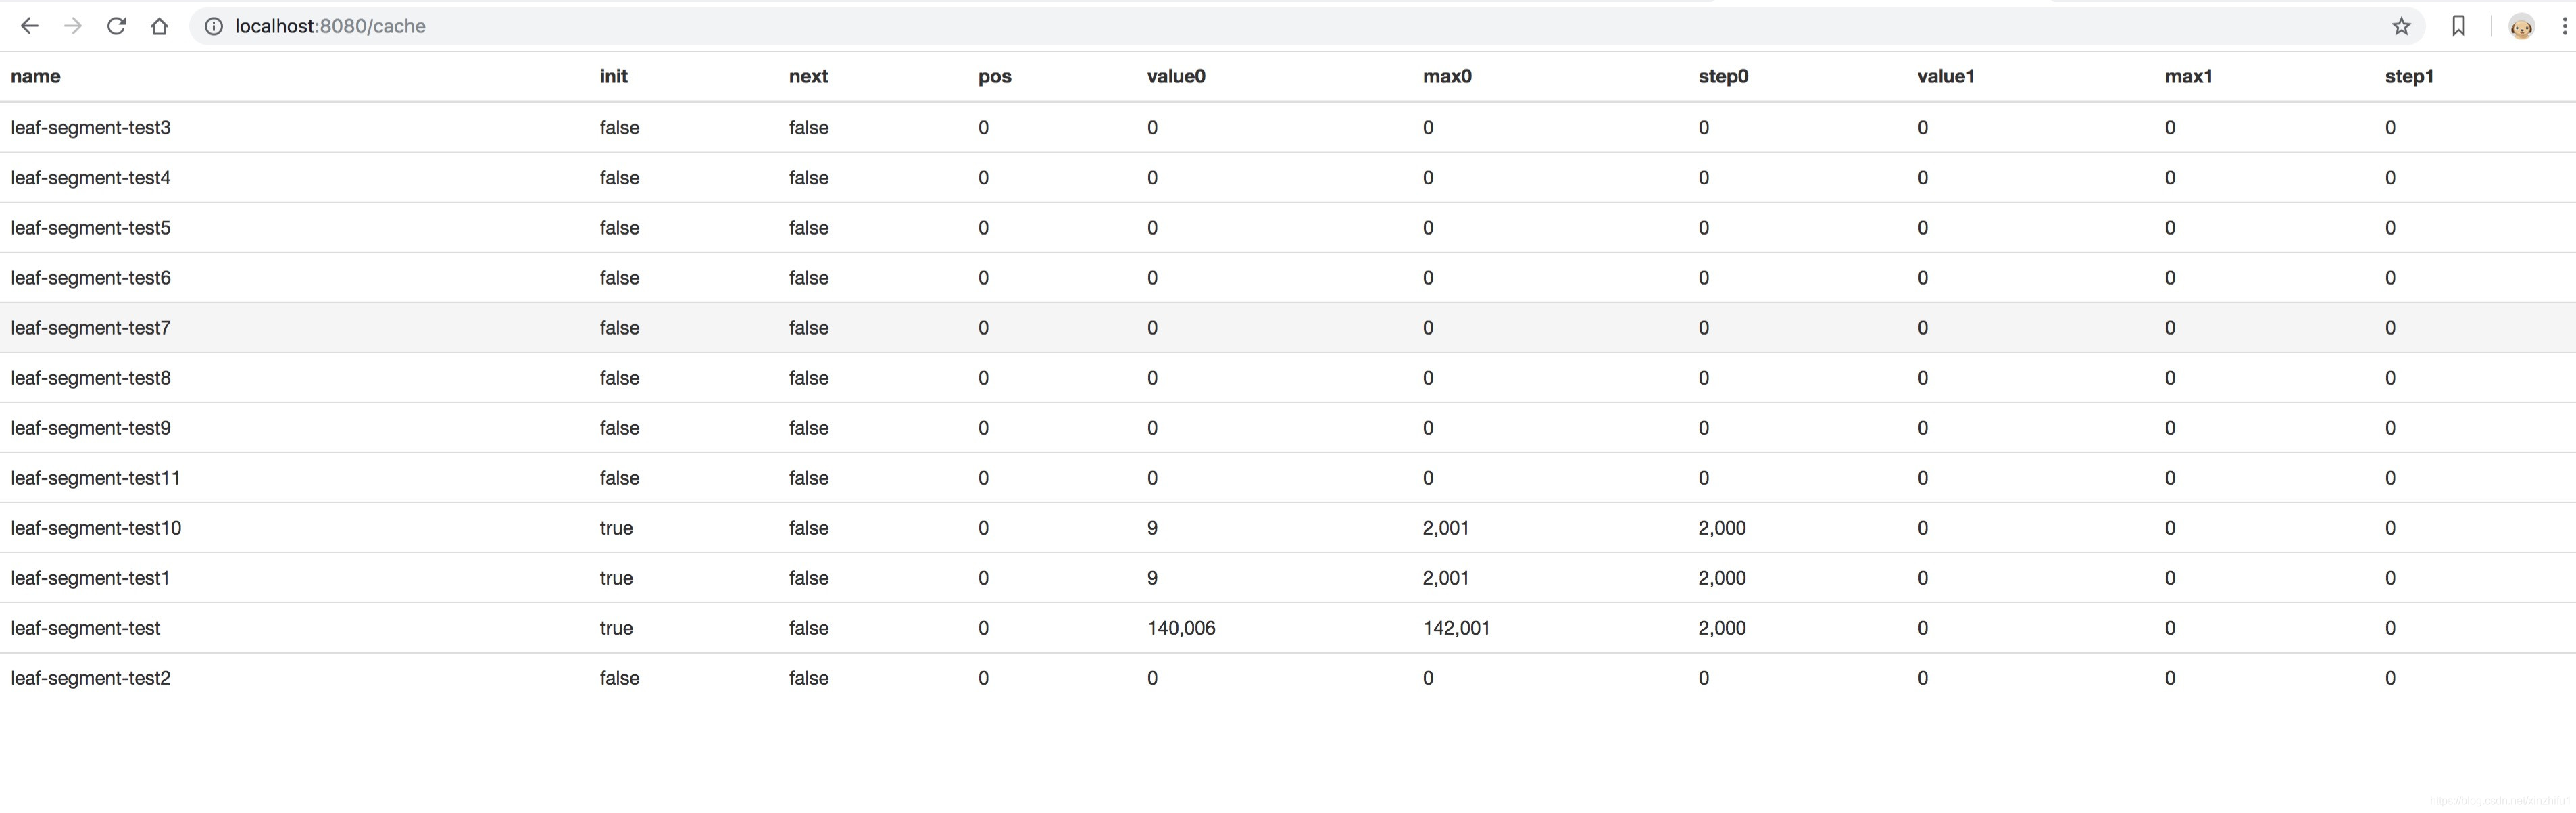Open site information icon in address bar
Image resolution: width=2576 pixels, height=813 pixels.
click(213, 26)
